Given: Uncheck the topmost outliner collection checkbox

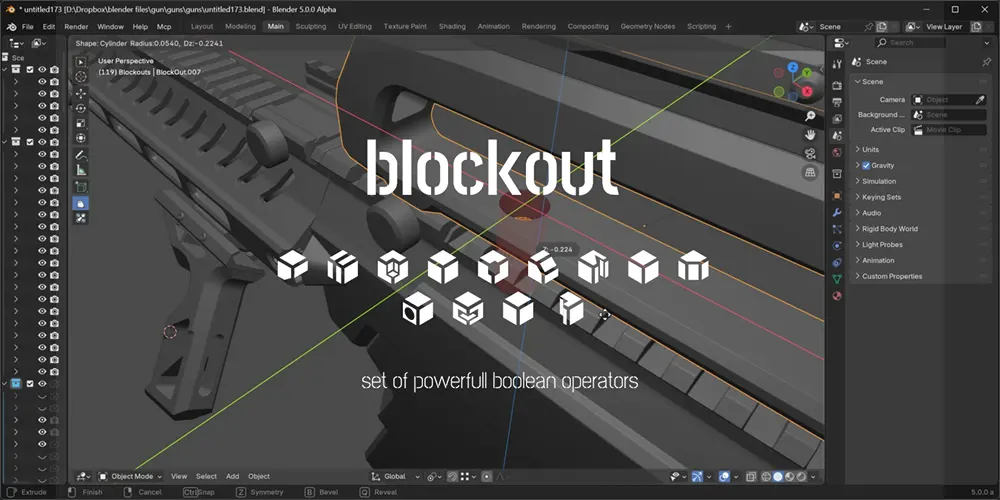Looking at the screenshot, I should point(30,70).
